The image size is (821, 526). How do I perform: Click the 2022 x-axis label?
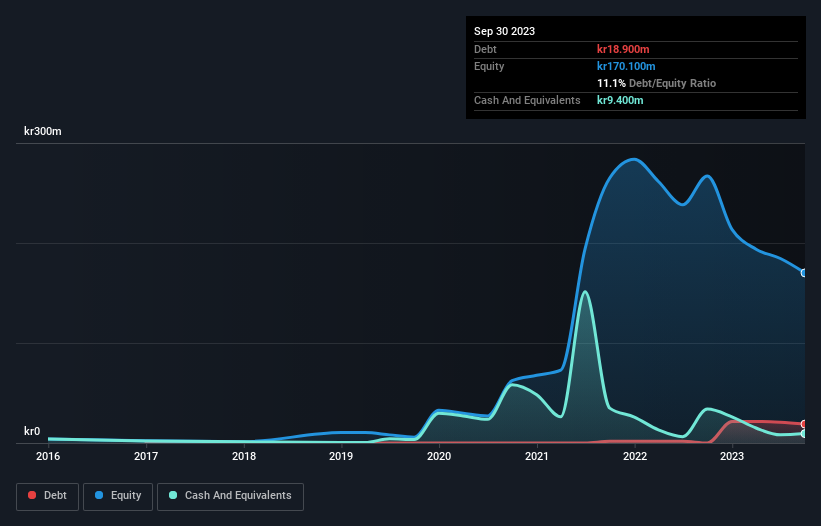click(x=635, y=456)
